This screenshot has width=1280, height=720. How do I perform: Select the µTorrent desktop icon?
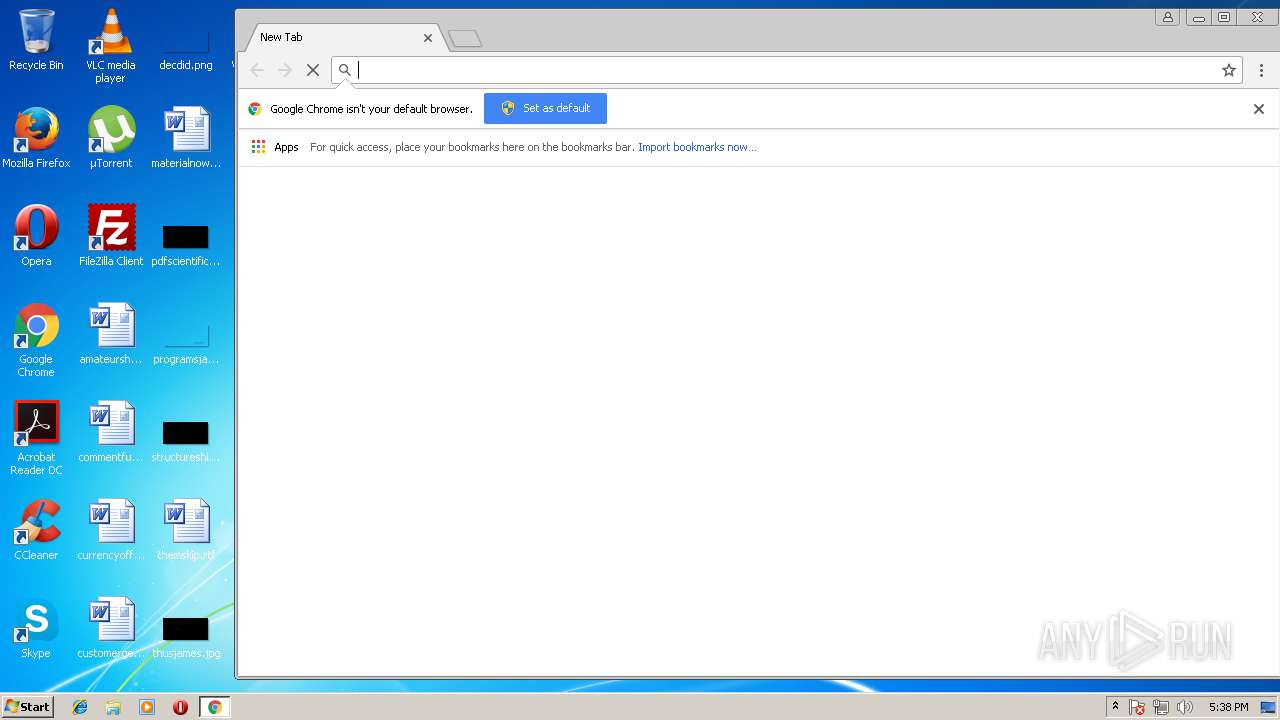(x=111, y=138)
